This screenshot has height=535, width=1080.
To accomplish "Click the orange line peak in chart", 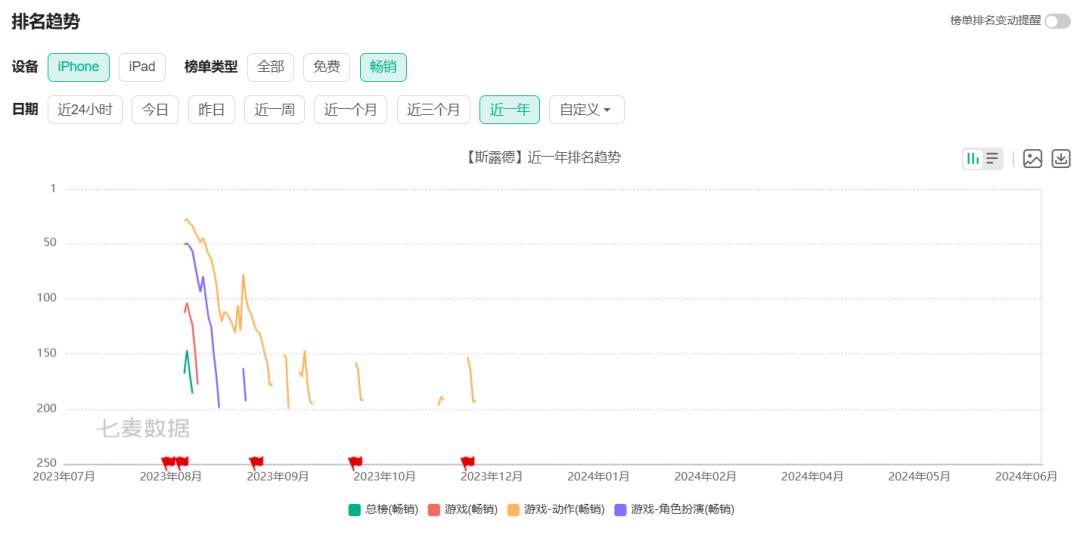I will coord(186,219).
